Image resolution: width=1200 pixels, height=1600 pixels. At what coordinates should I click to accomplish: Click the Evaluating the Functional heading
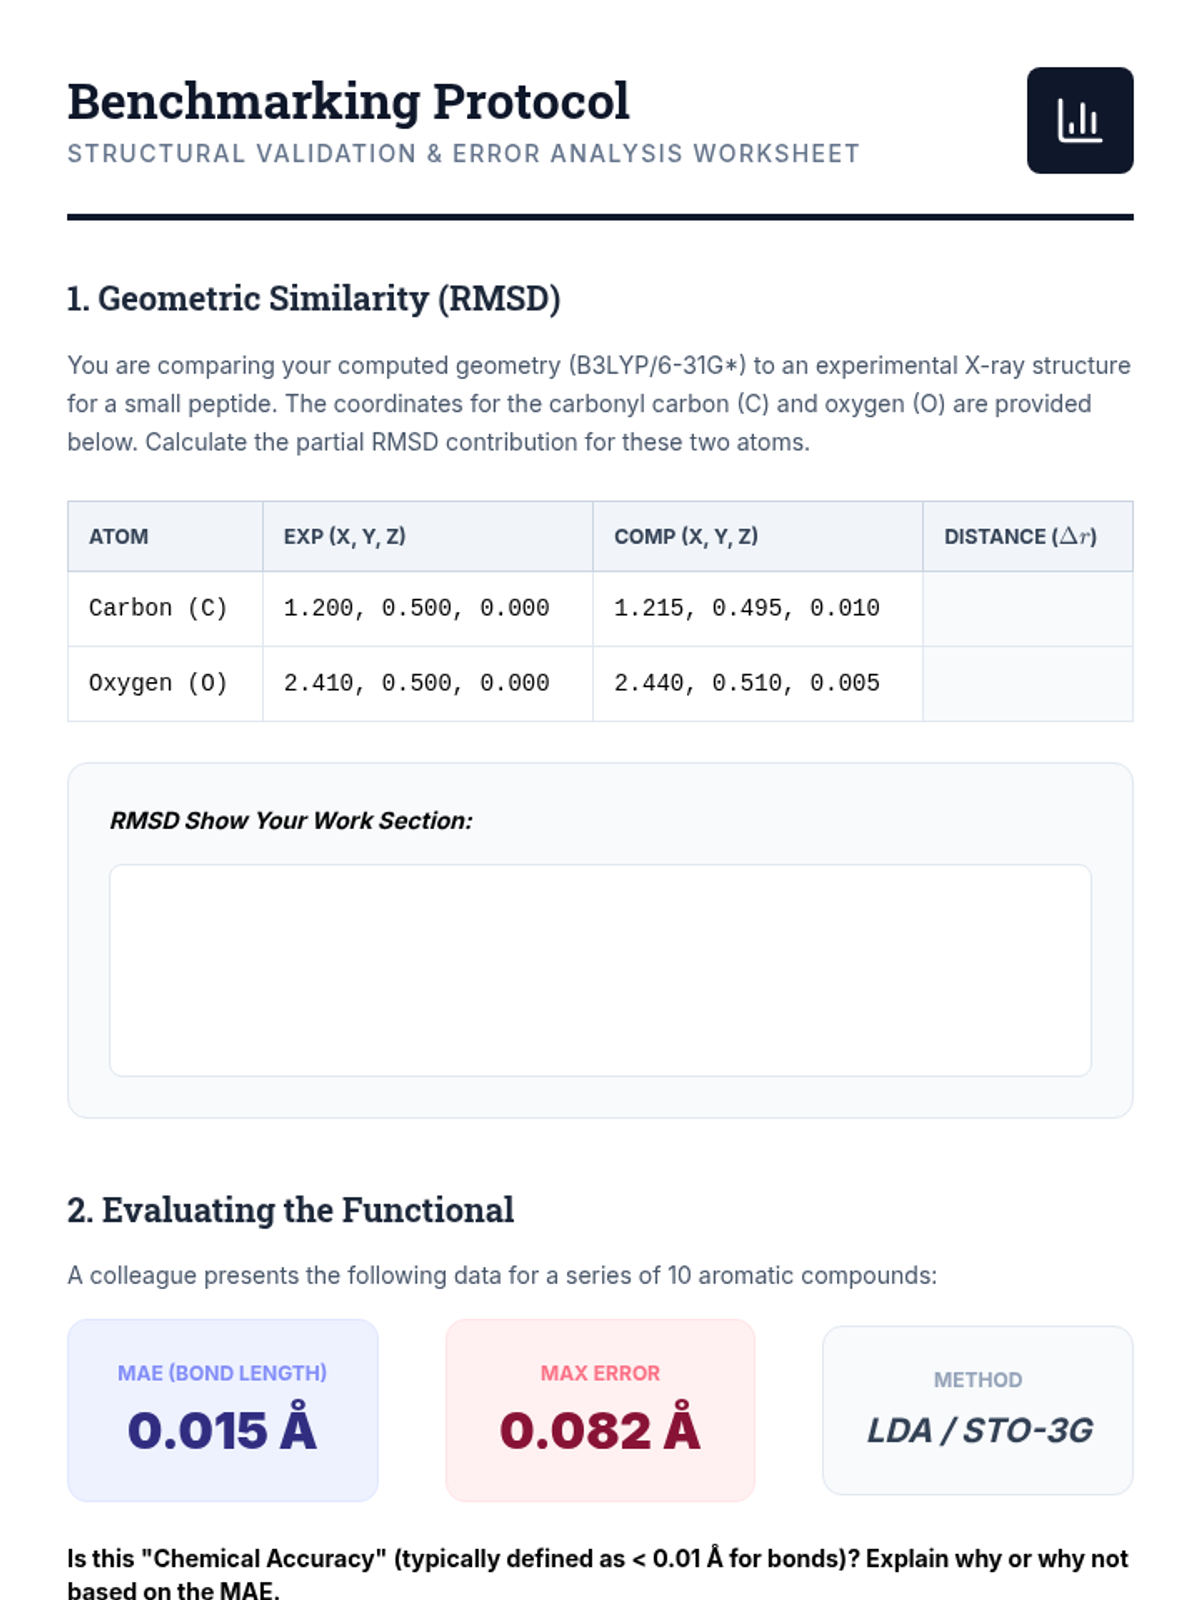click(x=290, y=1210)
